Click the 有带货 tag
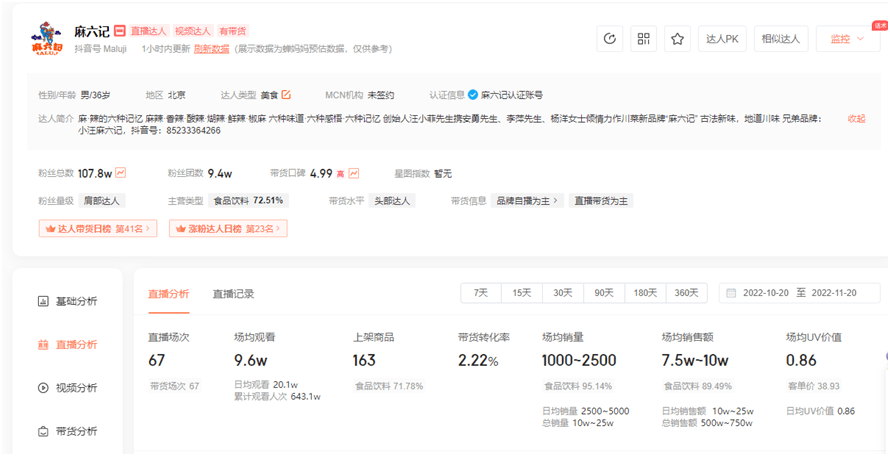This screenshot has width=890, height=456. 232,31
